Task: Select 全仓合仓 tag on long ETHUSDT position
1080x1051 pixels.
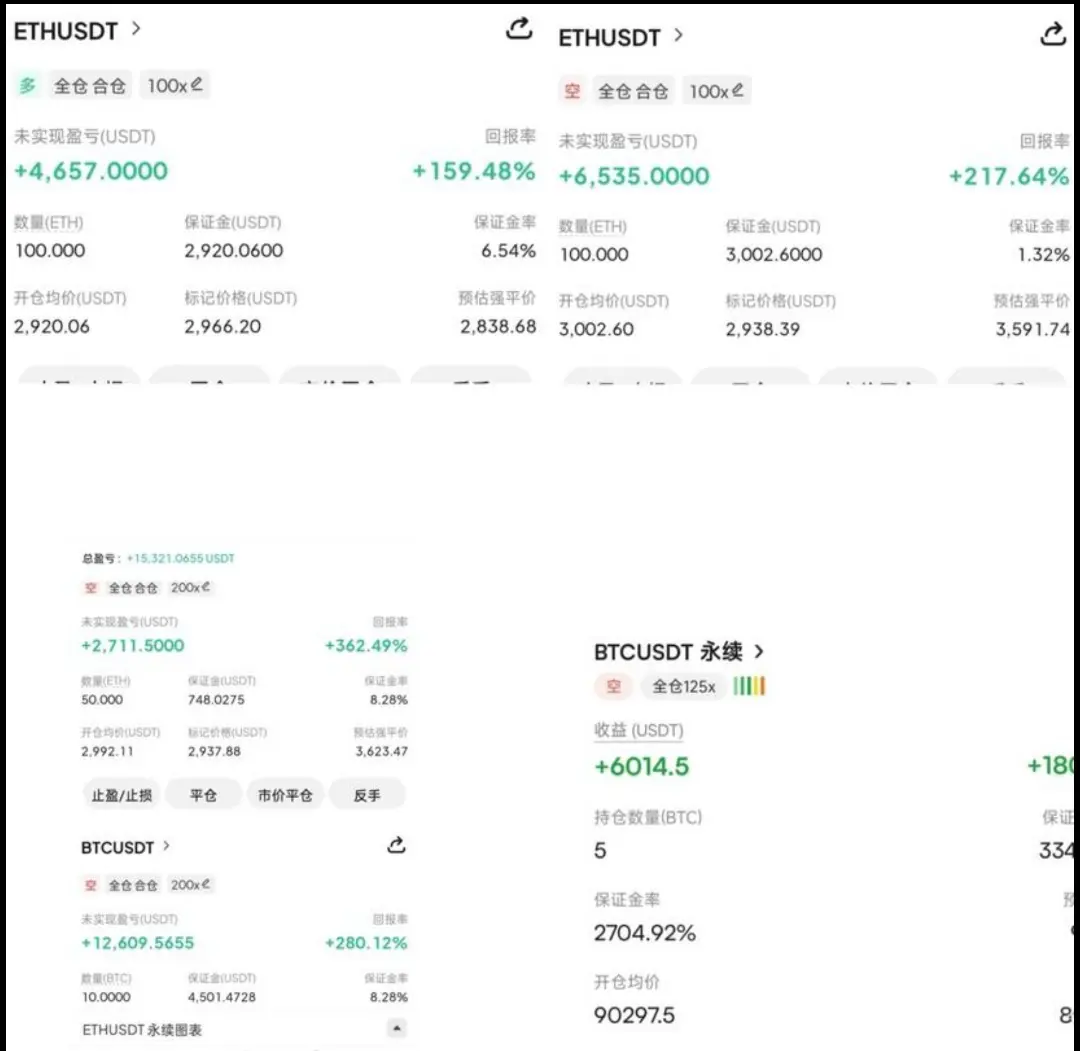Action: point(90,86)
